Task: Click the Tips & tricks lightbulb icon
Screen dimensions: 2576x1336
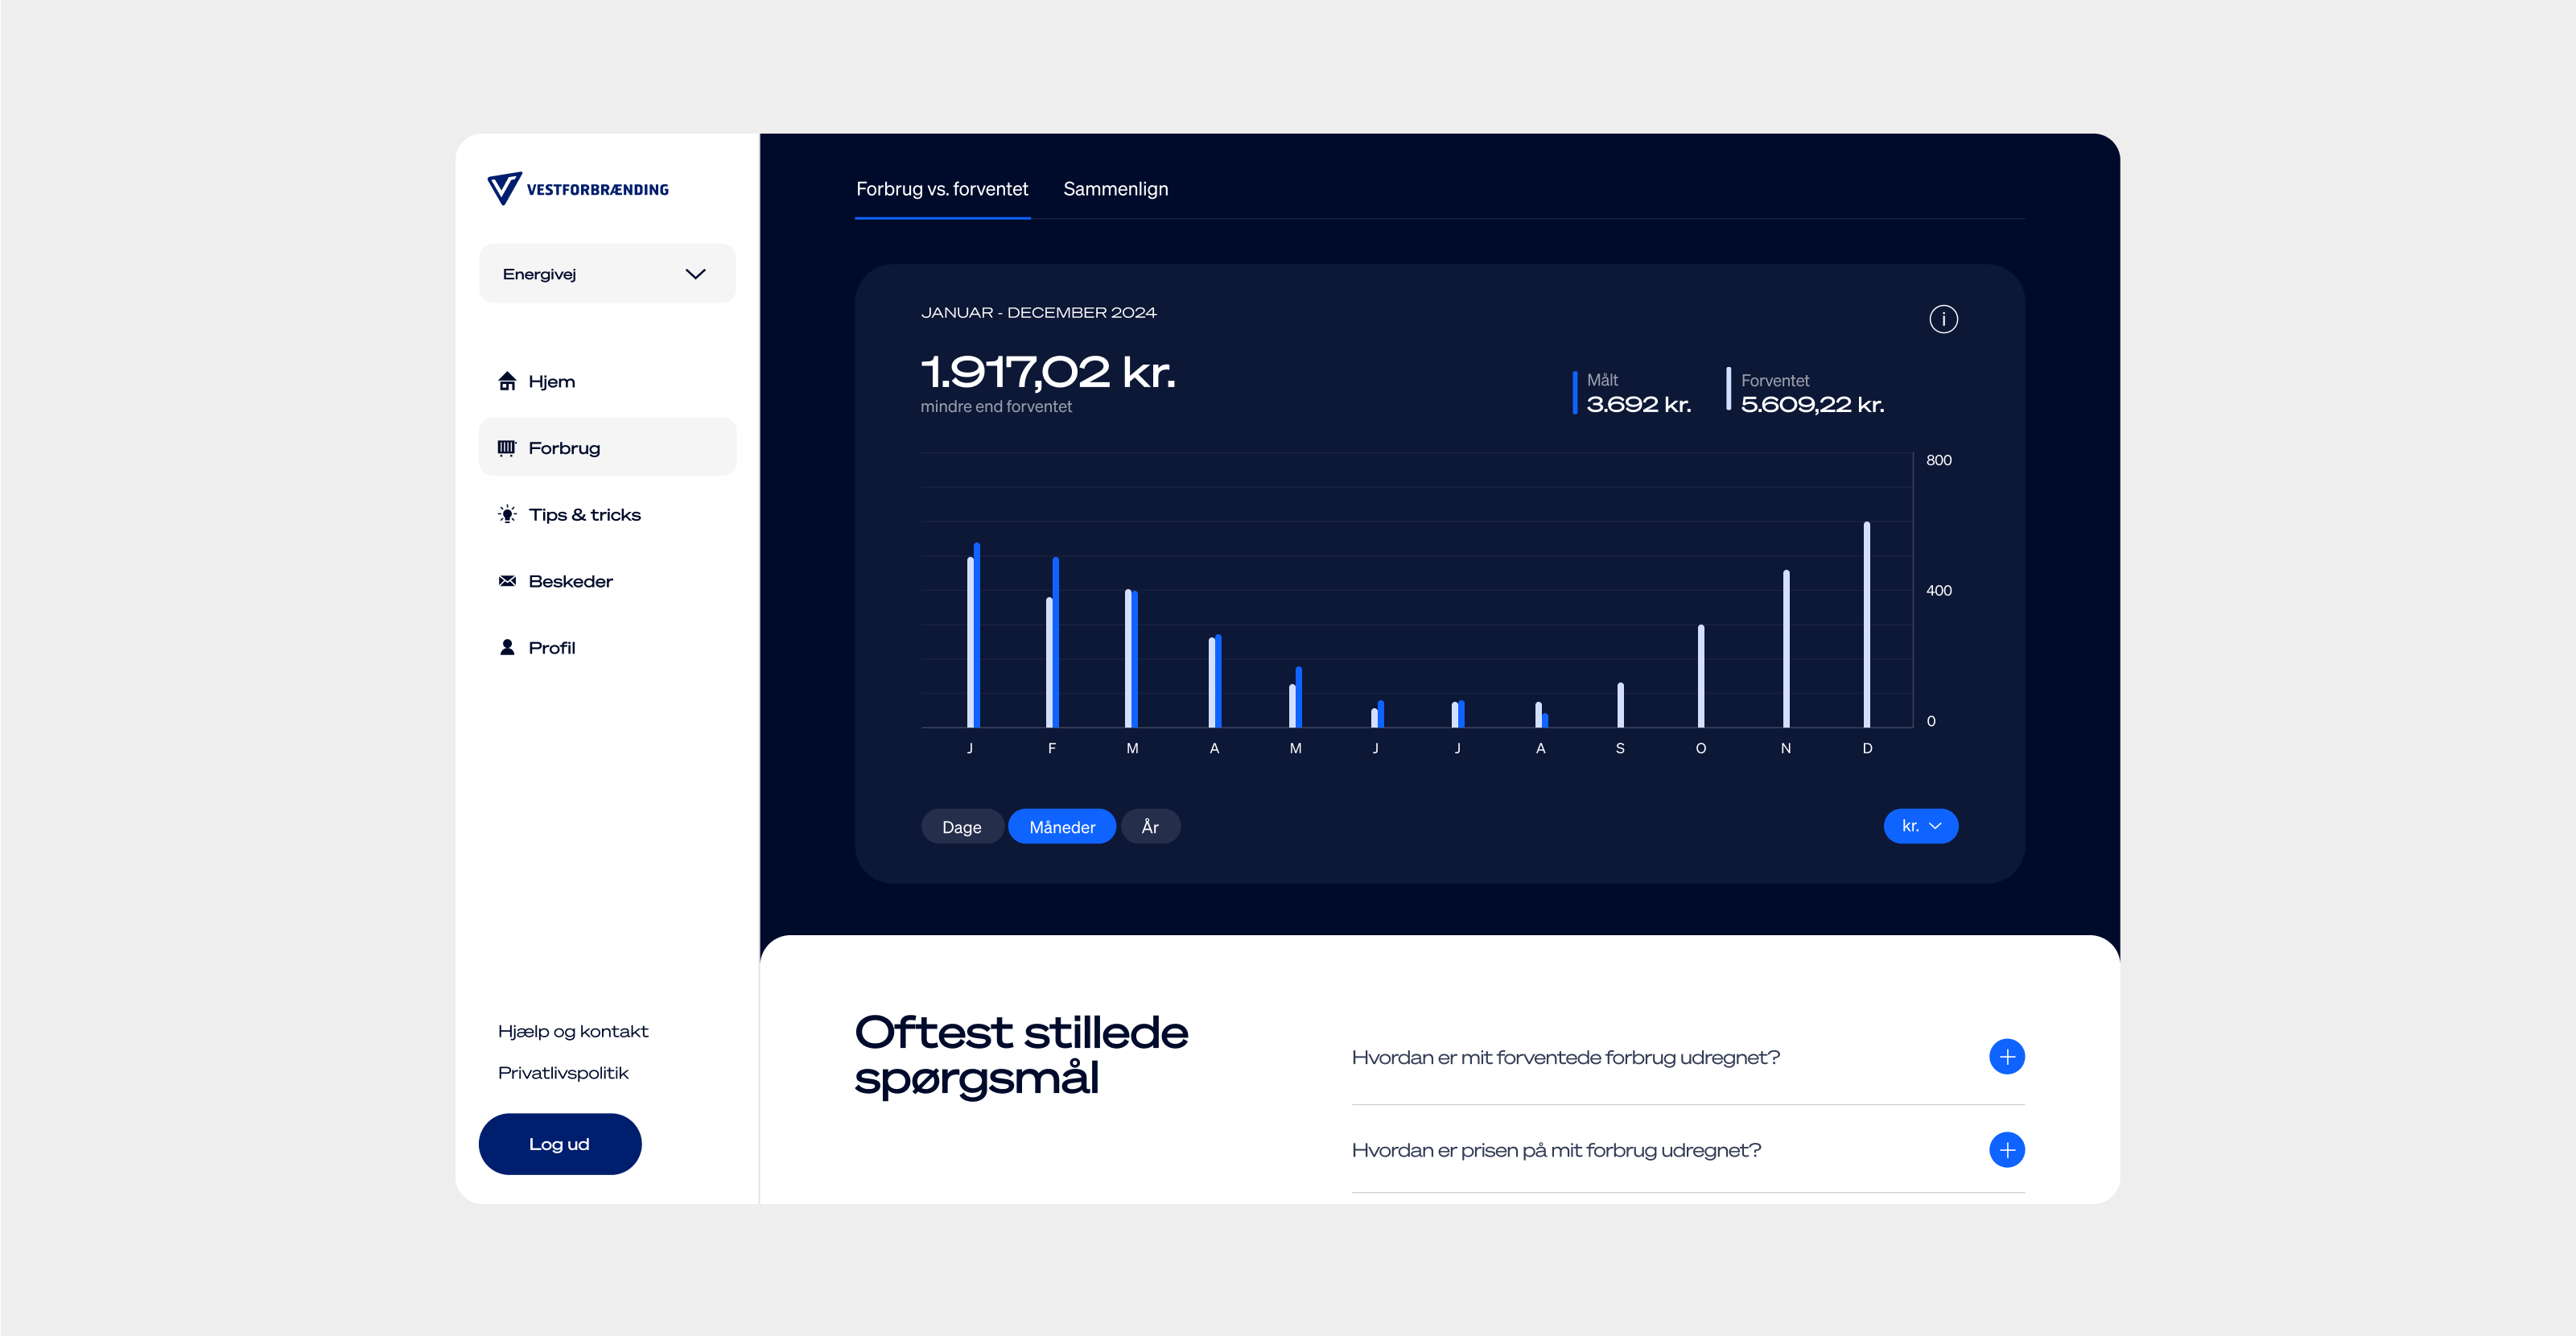Action: tap(507, 515)
